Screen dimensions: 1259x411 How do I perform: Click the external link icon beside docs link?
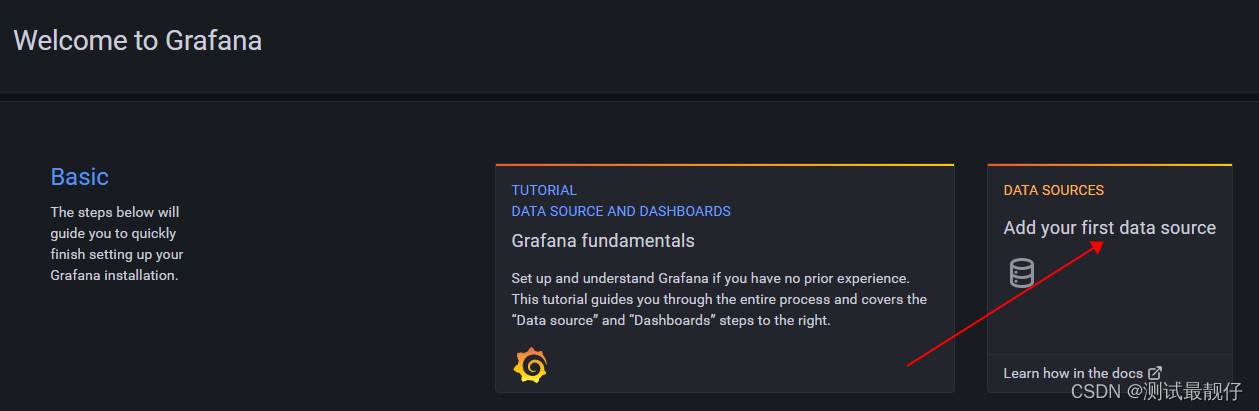coord(1155,373)
